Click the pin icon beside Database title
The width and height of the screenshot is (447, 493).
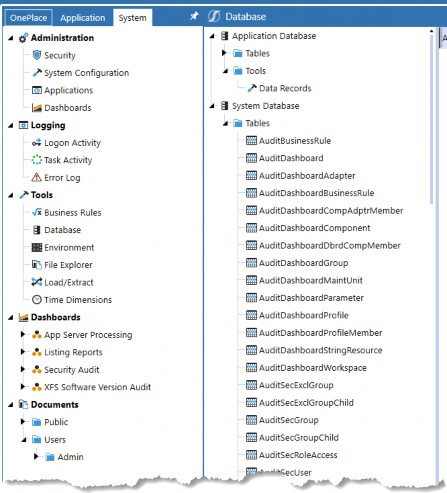[x=194, y=16]
